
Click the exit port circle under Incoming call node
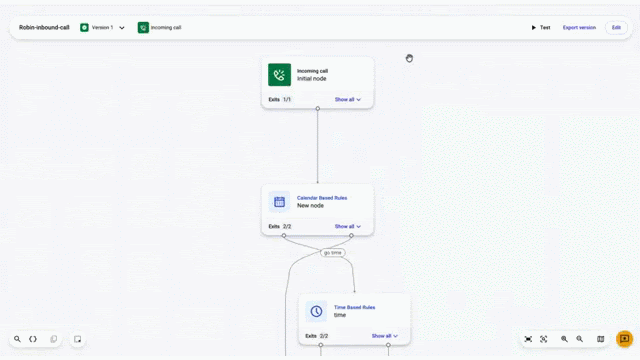(x=318, y=109)
